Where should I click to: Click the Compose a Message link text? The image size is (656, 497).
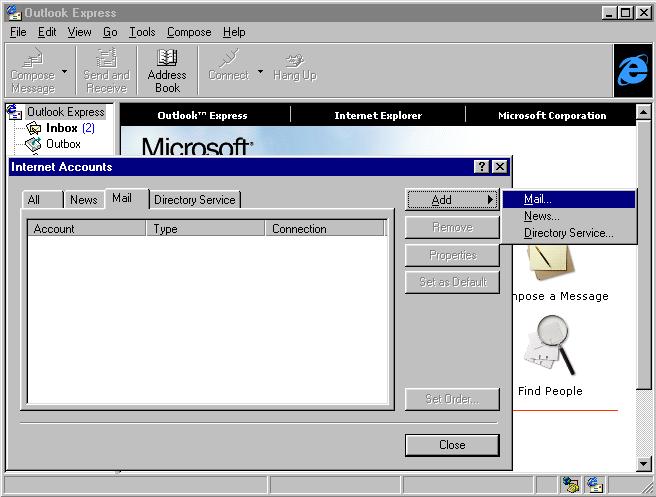pos(561,296)
